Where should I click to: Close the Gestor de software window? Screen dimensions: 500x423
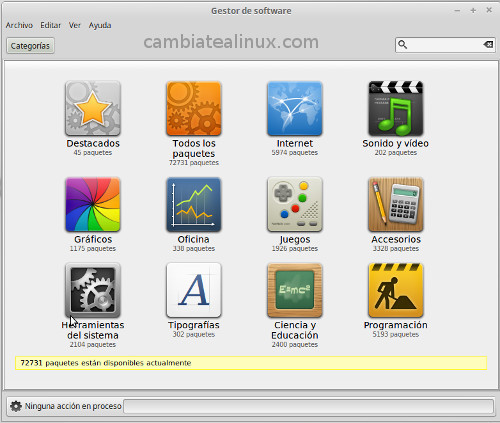pyautogui.click(x=489, y=10)
